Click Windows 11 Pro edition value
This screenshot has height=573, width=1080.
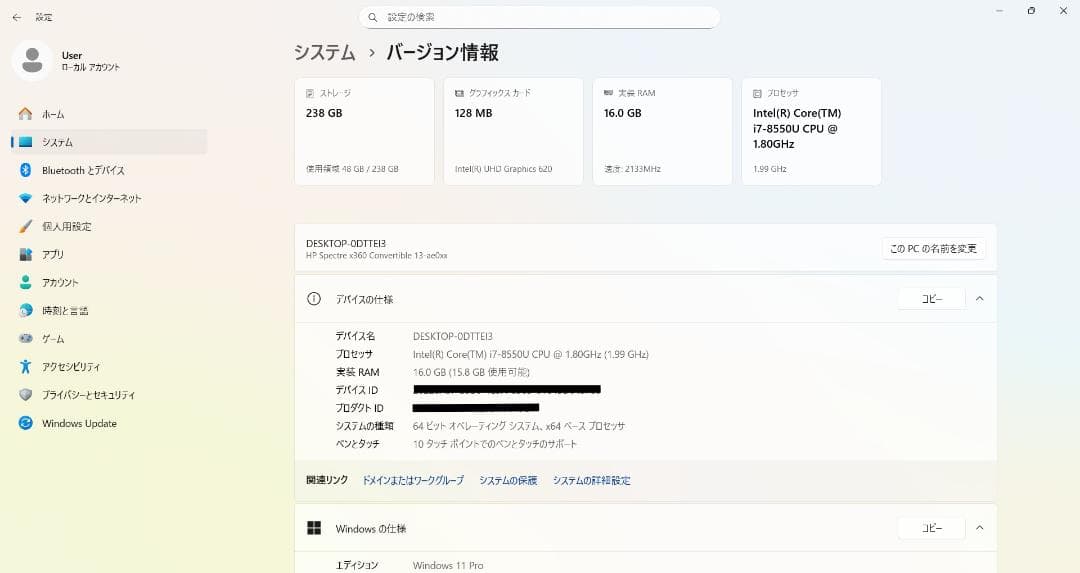point(448,565)
